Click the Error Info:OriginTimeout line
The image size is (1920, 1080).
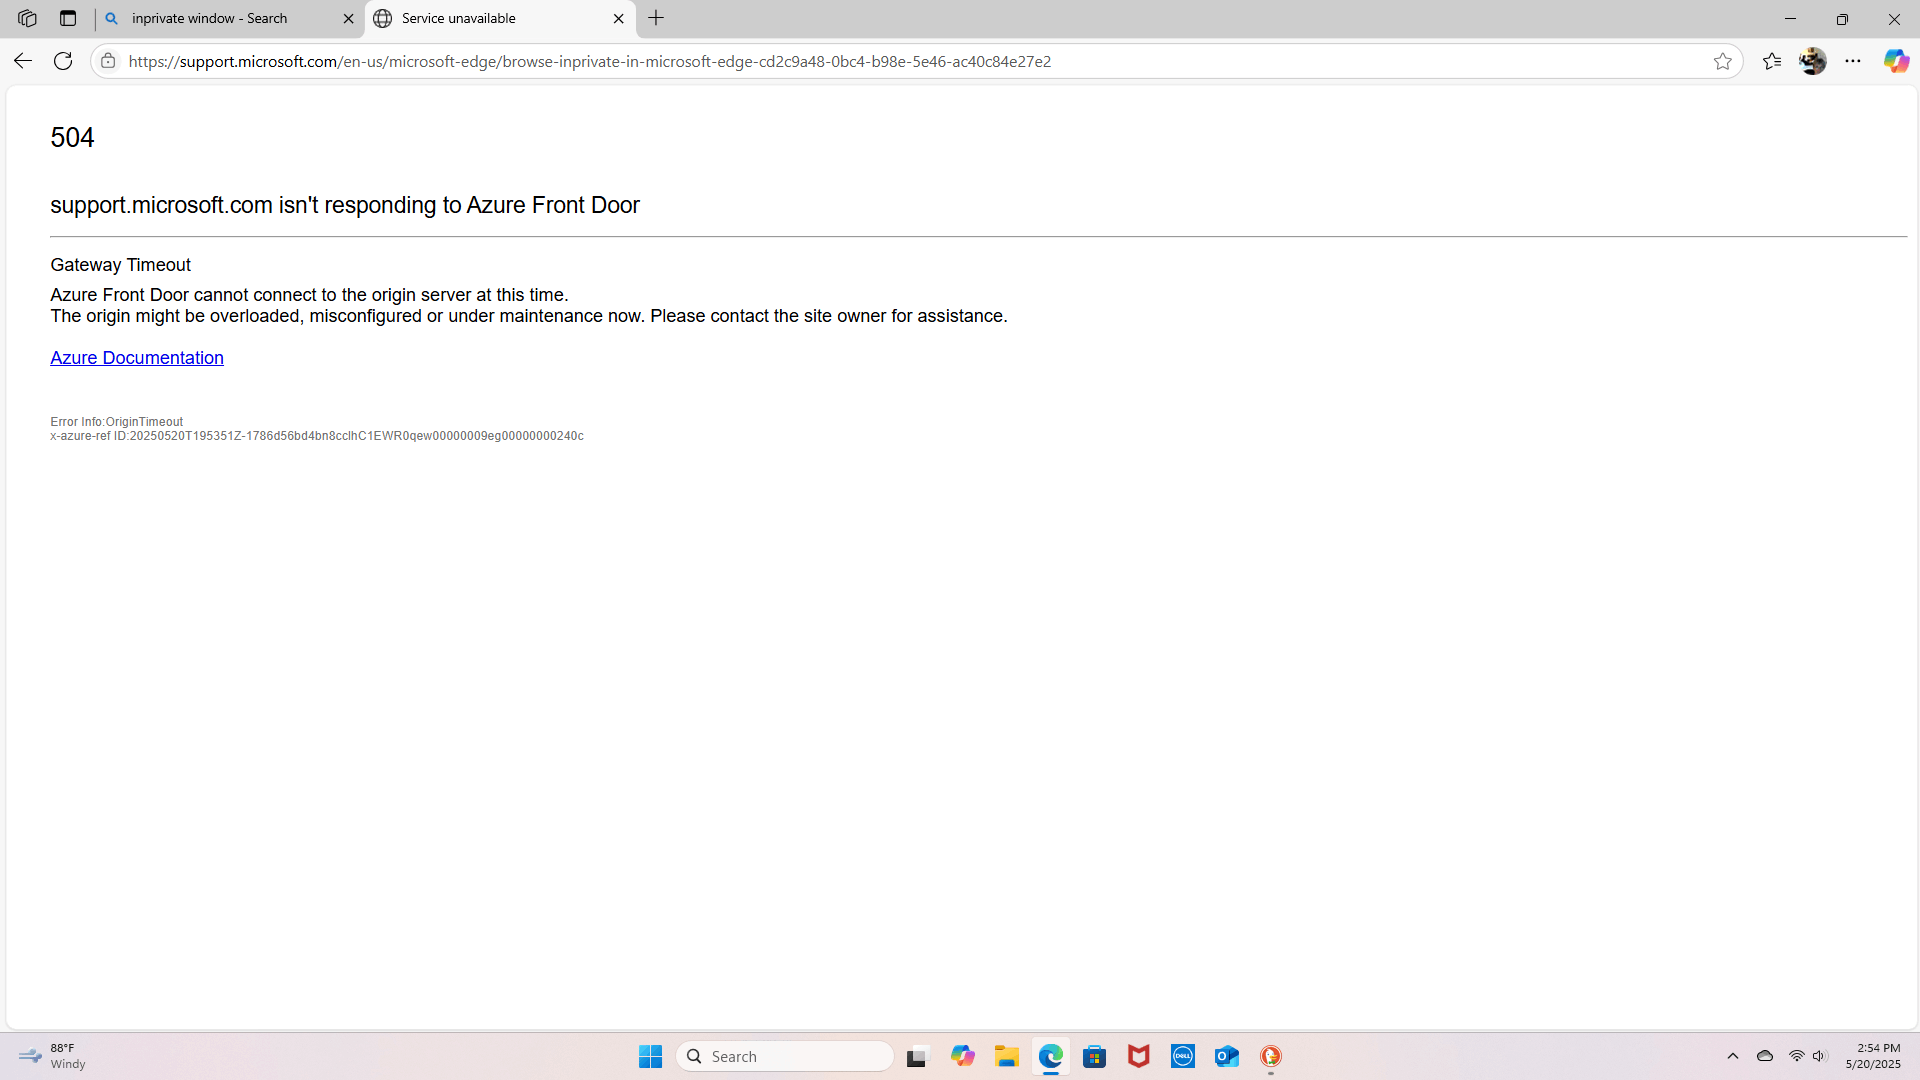[x=117, y=422]
